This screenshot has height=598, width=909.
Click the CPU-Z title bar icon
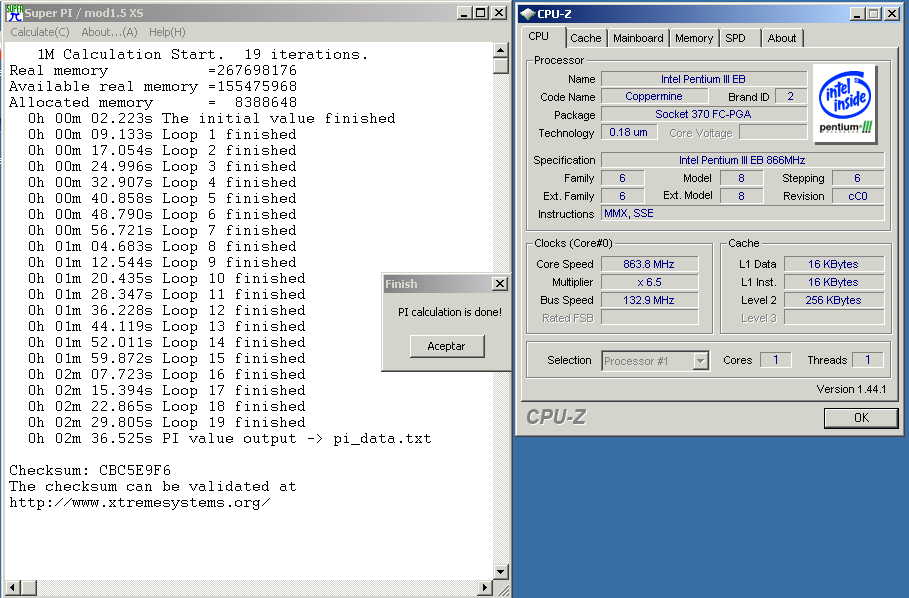coord(528,13)
